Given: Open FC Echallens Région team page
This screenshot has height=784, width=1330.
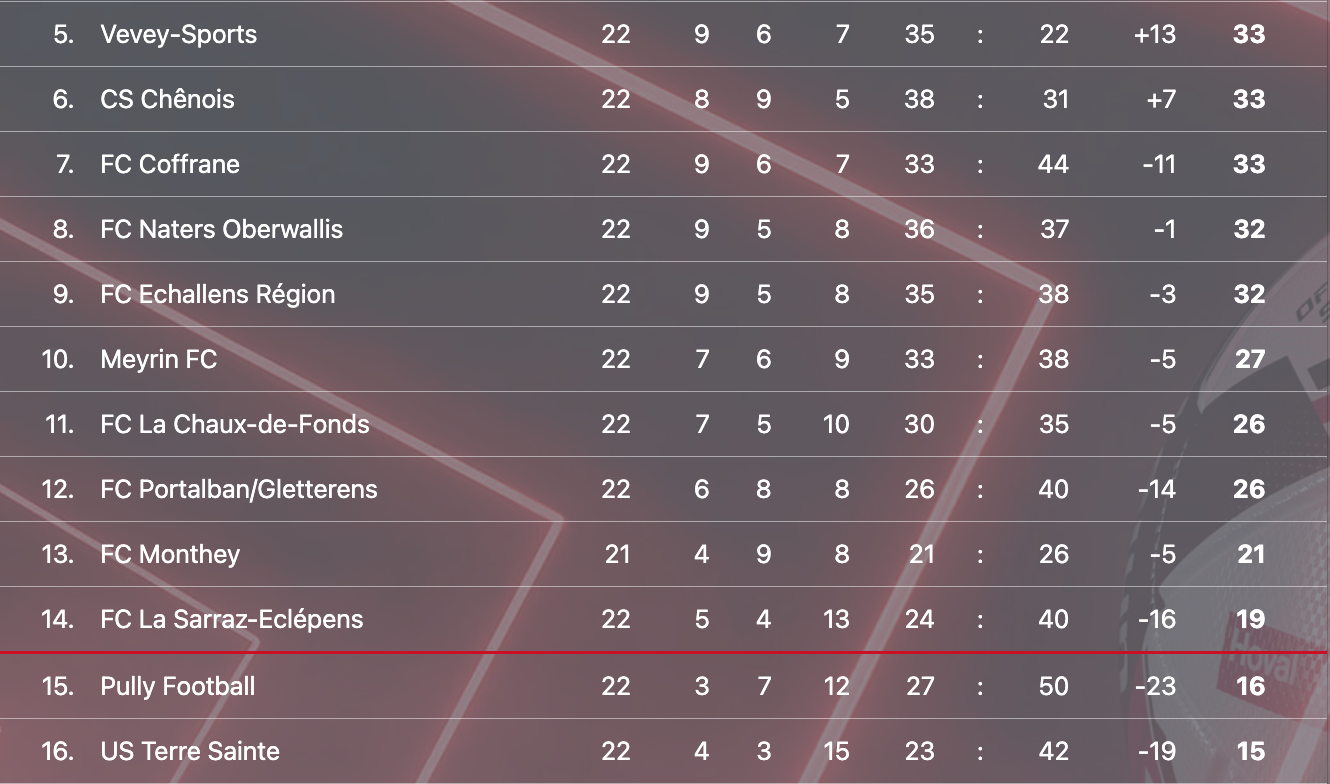Looking at the screenshot, I should (217, 294).
